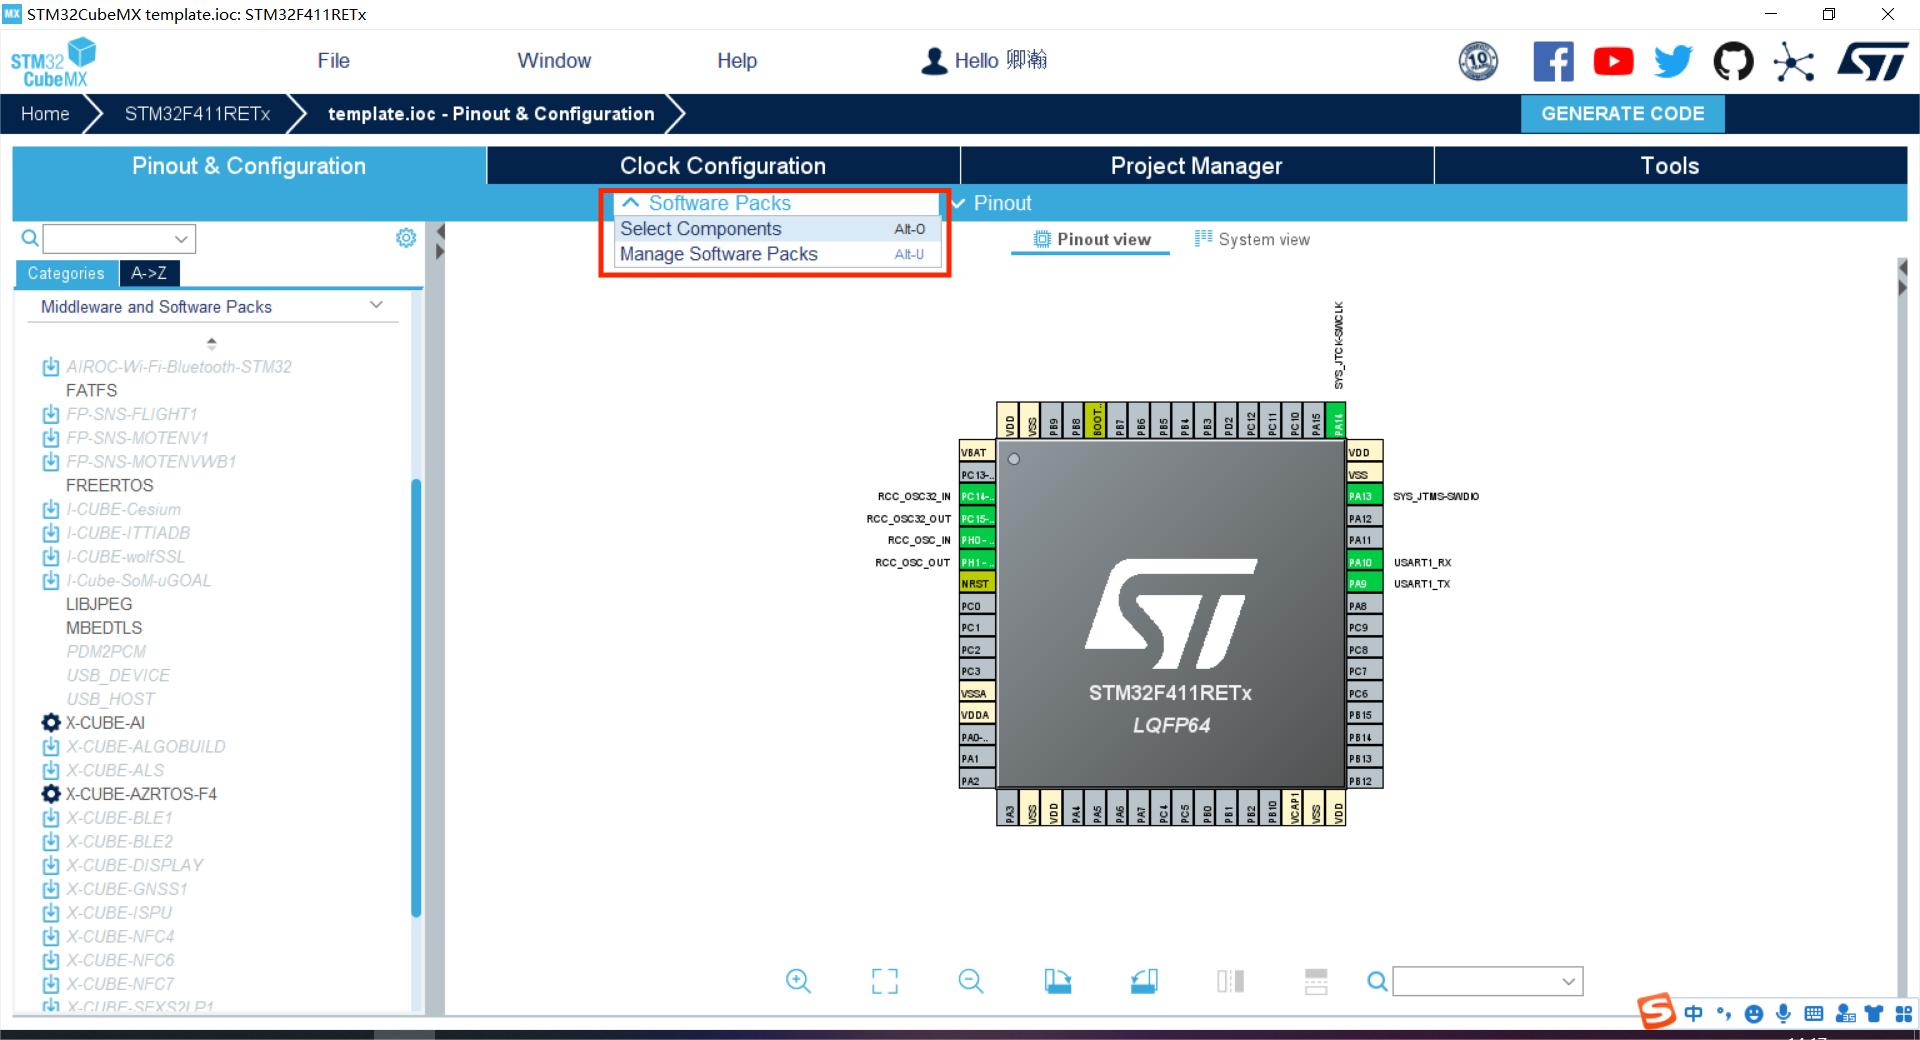Click the zoom in icon below the chip
1920x1040 pixels.
tap(798, 981)
